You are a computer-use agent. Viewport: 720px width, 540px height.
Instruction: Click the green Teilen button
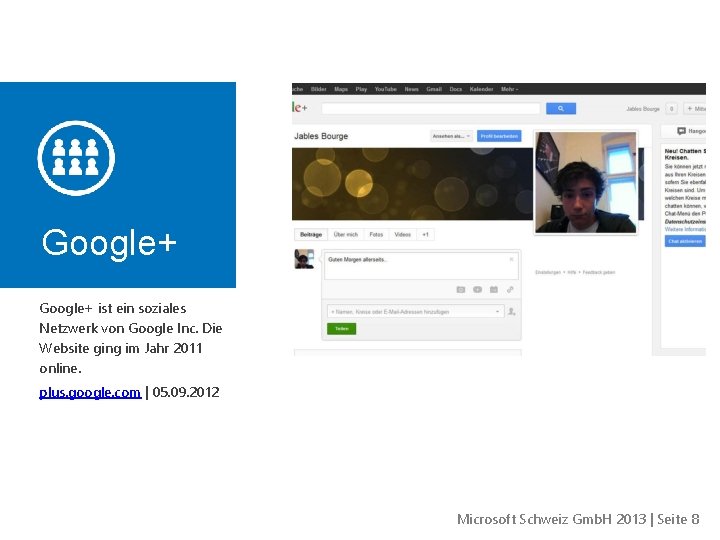tap(341, 329)
